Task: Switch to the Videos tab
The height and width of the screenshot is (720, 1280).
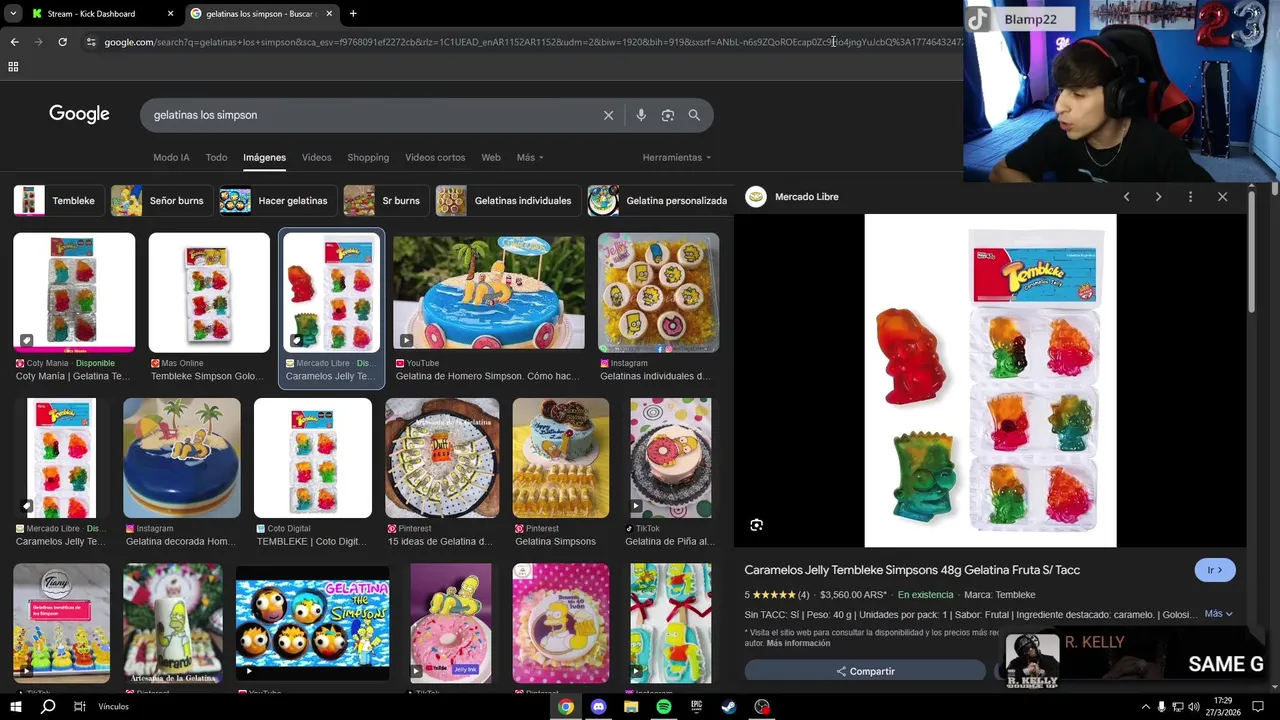Action: coord(316,157)
